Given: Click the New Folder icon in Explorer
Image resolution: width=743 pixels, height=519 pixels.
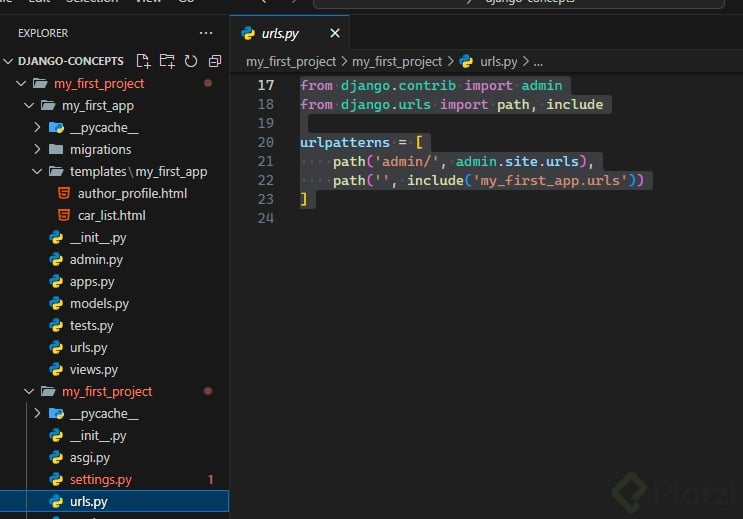Looking at the screenshot, I should [167, 61].
